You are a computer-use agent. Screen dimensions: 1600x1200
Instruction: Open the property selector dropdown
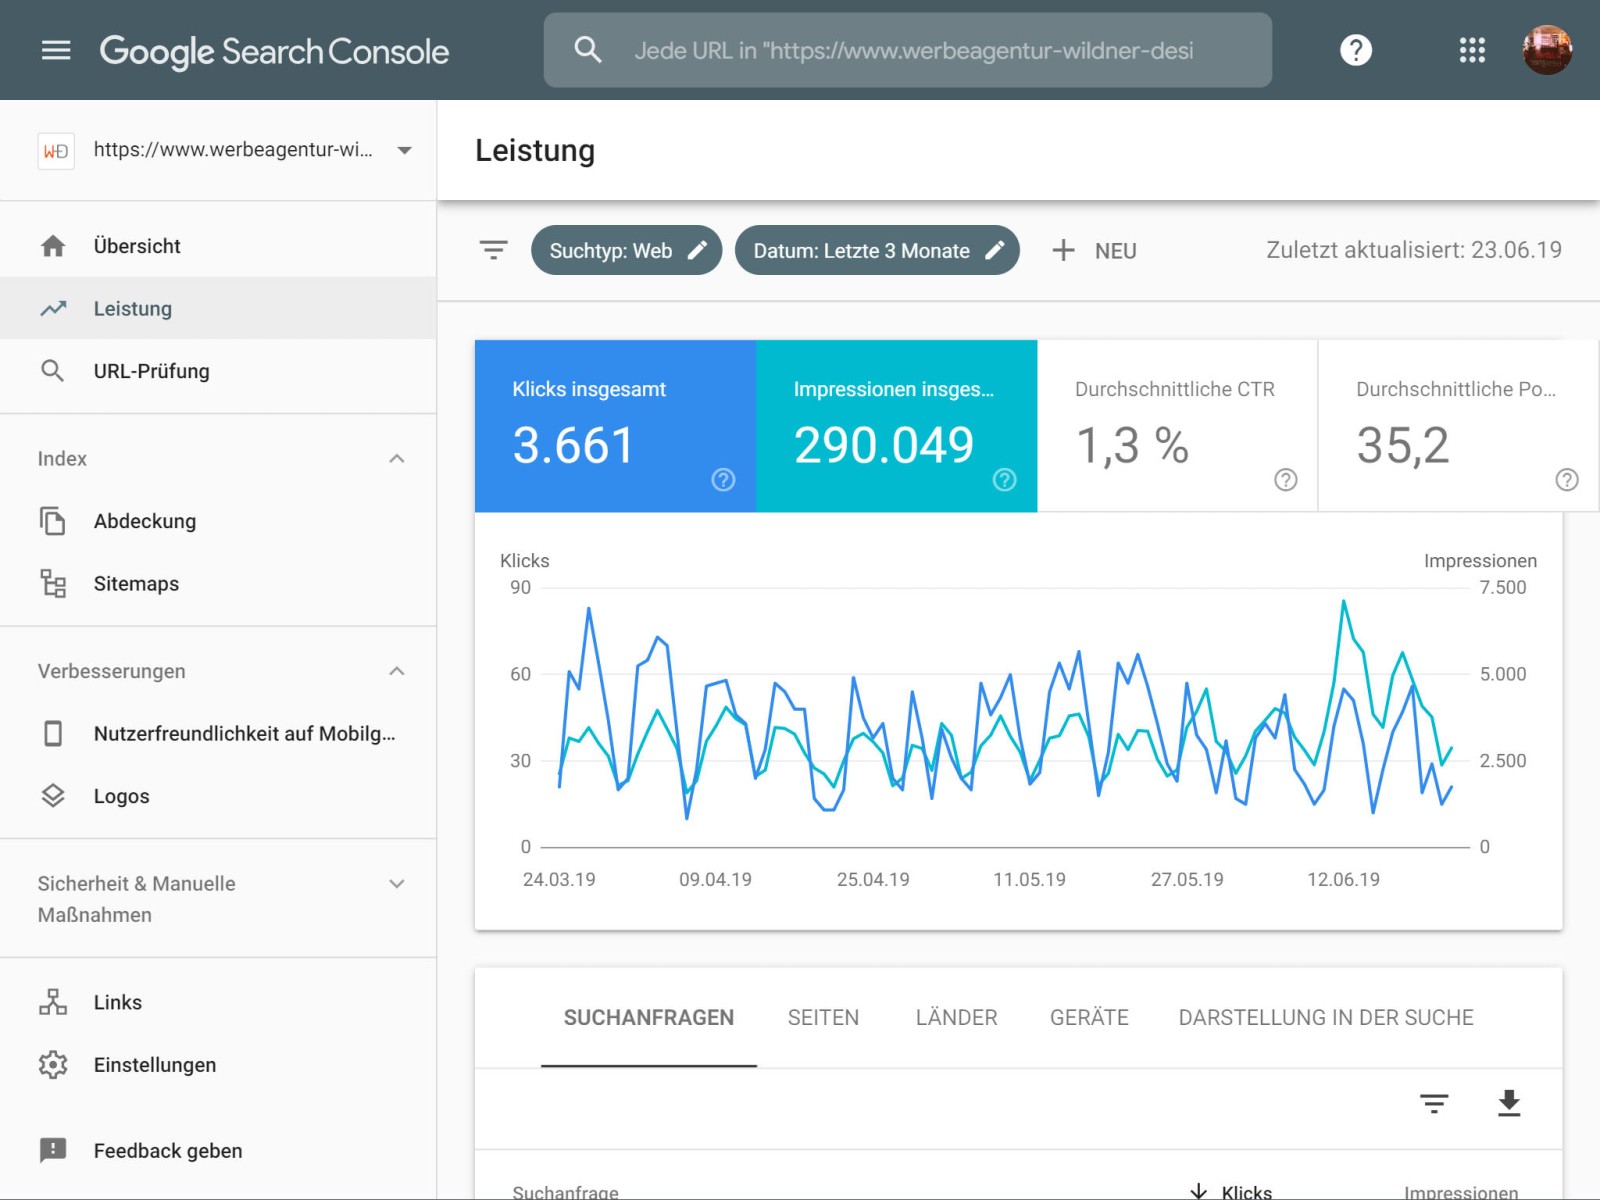404,150
